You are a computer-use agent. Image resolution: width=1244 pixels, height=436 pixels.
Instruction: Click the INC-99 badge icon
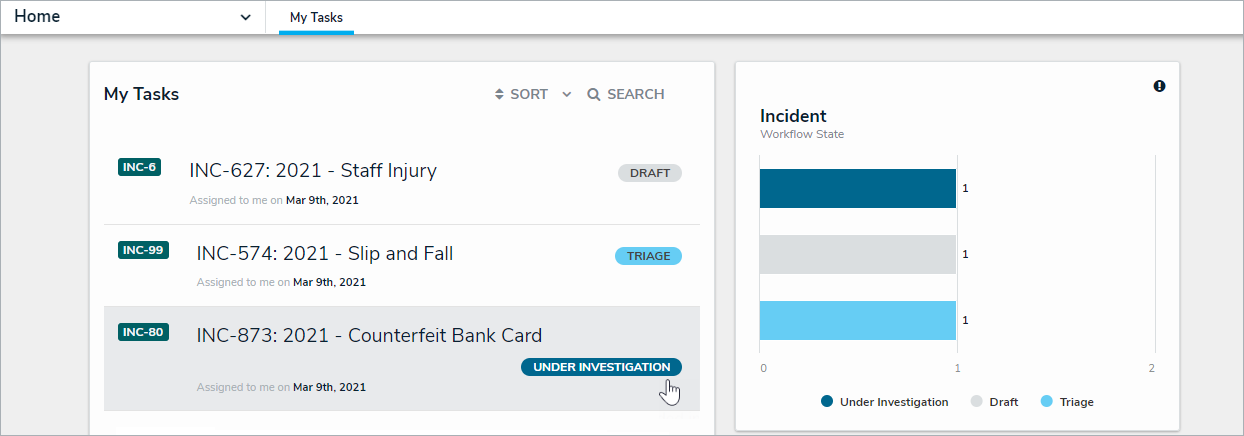click(x=143, y=250)
